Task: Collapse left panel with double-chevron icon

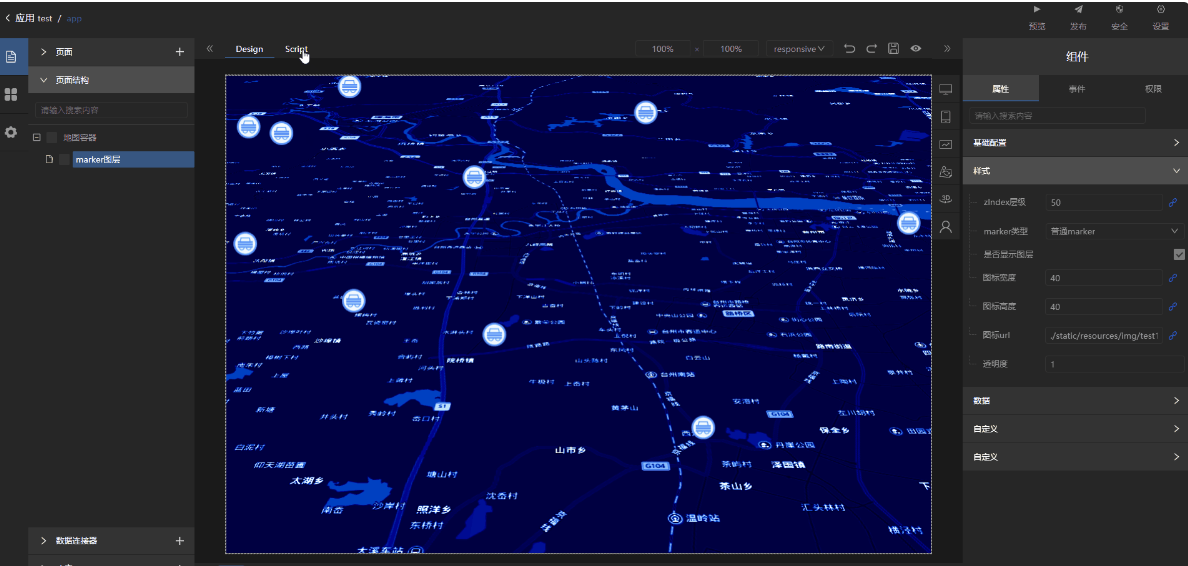Action: coord(210,48)
